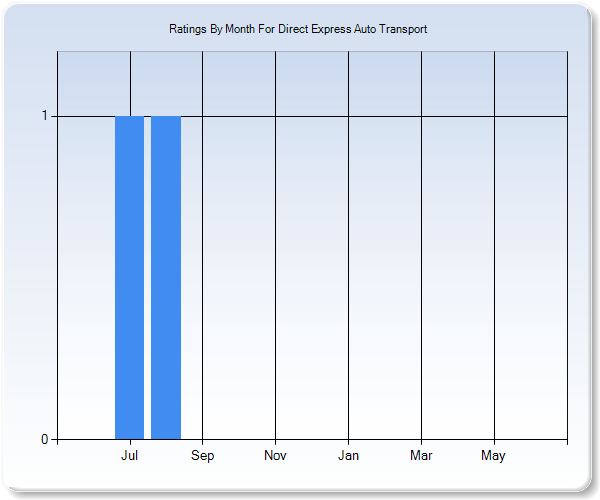Click the y-axis value '1'

pyautogui.click(x=45, y=116)
